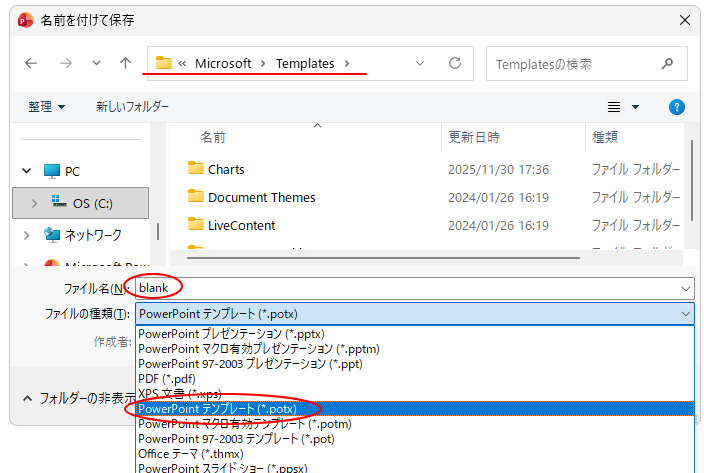Open the file name dropdown arrow
The width and height of the screenshot is (704, 473).
pyautogui.click(x=685, y=288)
